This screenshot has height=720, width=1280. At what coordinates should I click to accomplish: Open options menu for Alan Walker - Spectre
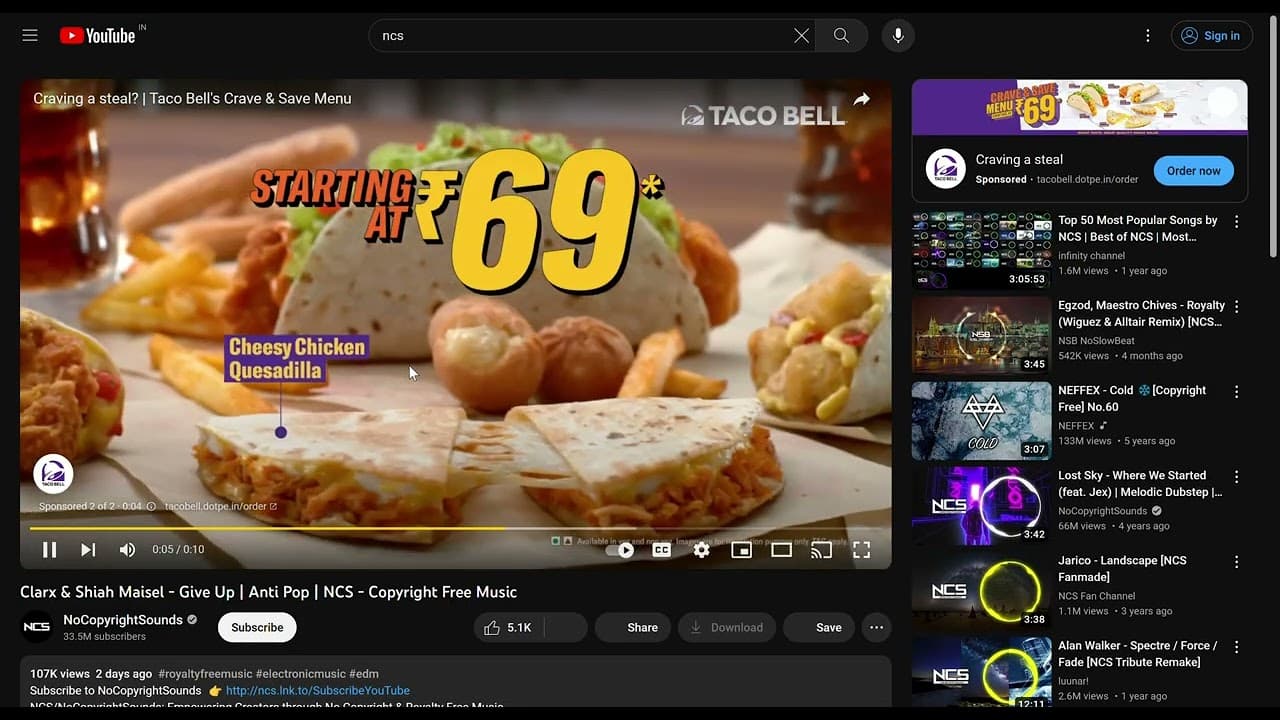click(1236, 647)
